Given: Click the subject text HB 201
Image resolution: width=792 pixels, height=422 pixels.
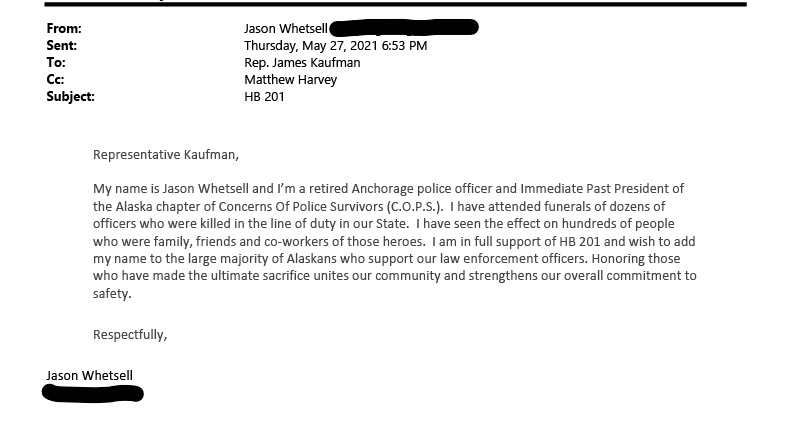Looking at the screenshot, I should click(x=264, y=97).
